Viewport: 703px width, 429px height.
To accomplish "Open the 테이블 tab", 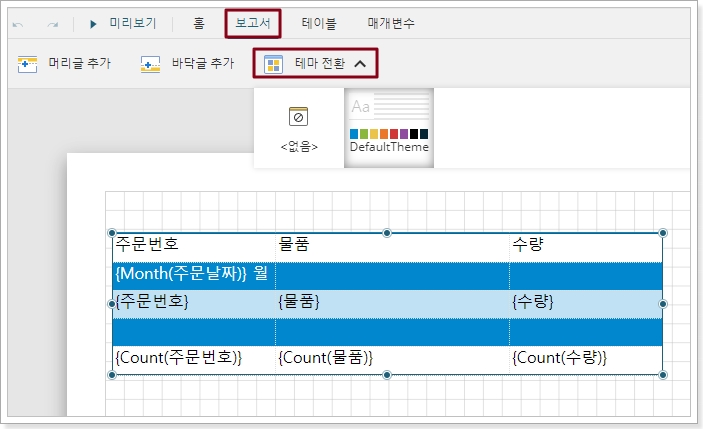I will pyautogui.click(x=319, y=23).
